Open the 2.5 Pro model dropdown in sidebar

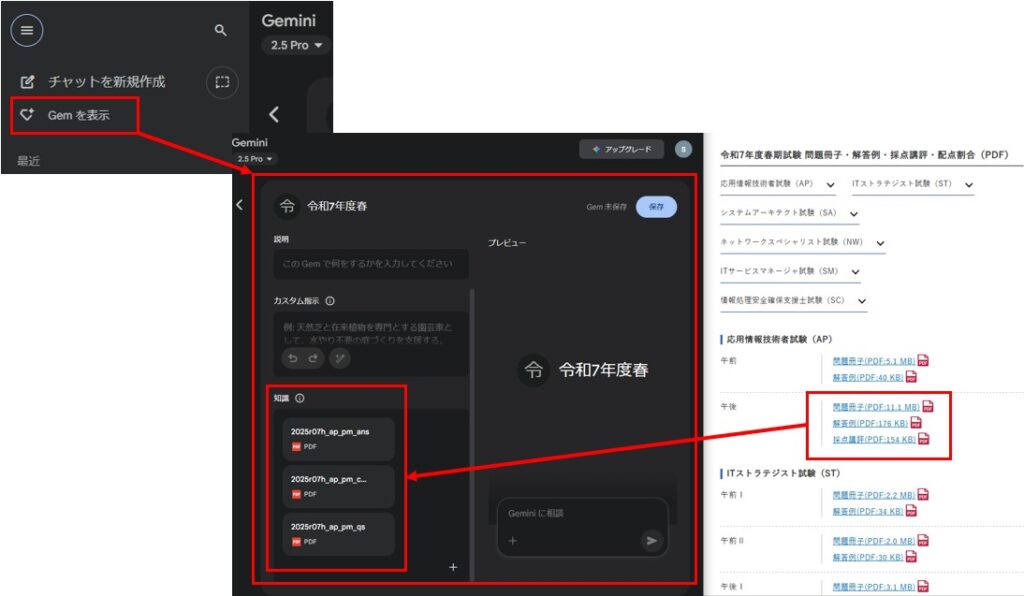coord(295,46)
